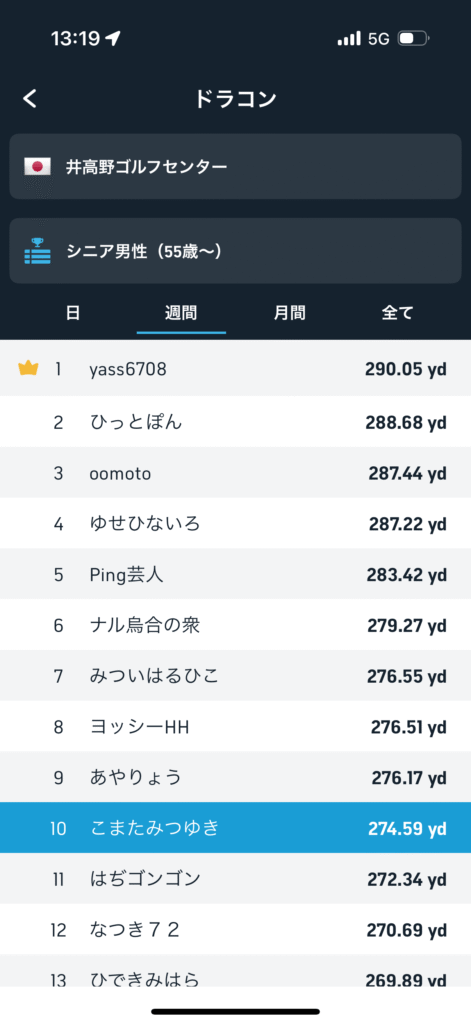Image resolution: width=471 pixels, height=1024 pixels.
Task: Open the 井高野ゴルフセンター location selector
Action: pyautogui.click(x=235, y=167)
